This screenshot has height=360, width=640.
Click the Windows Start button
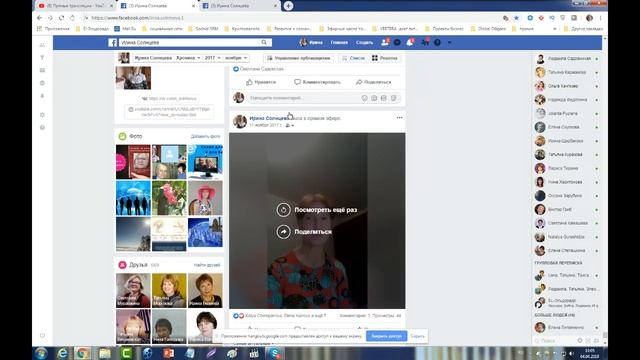(x=41, y=353)
